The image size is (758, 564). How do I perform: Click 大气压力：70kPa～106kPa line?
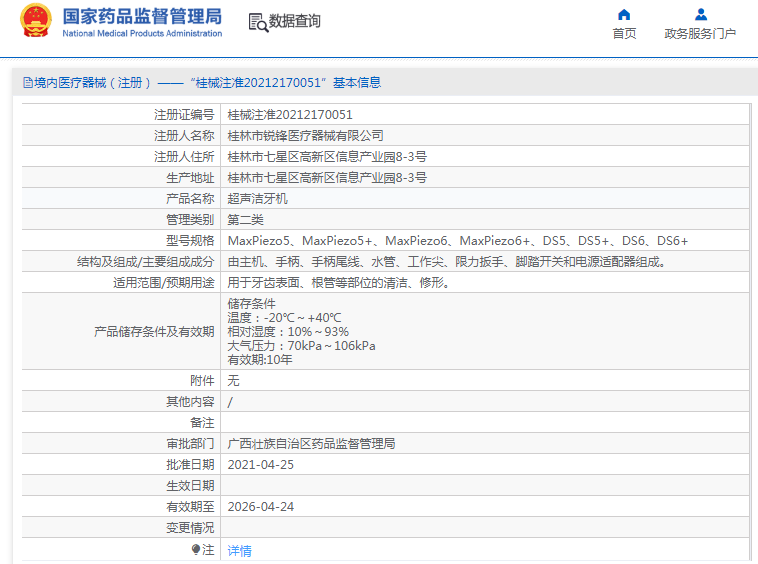tap(301, 346)
